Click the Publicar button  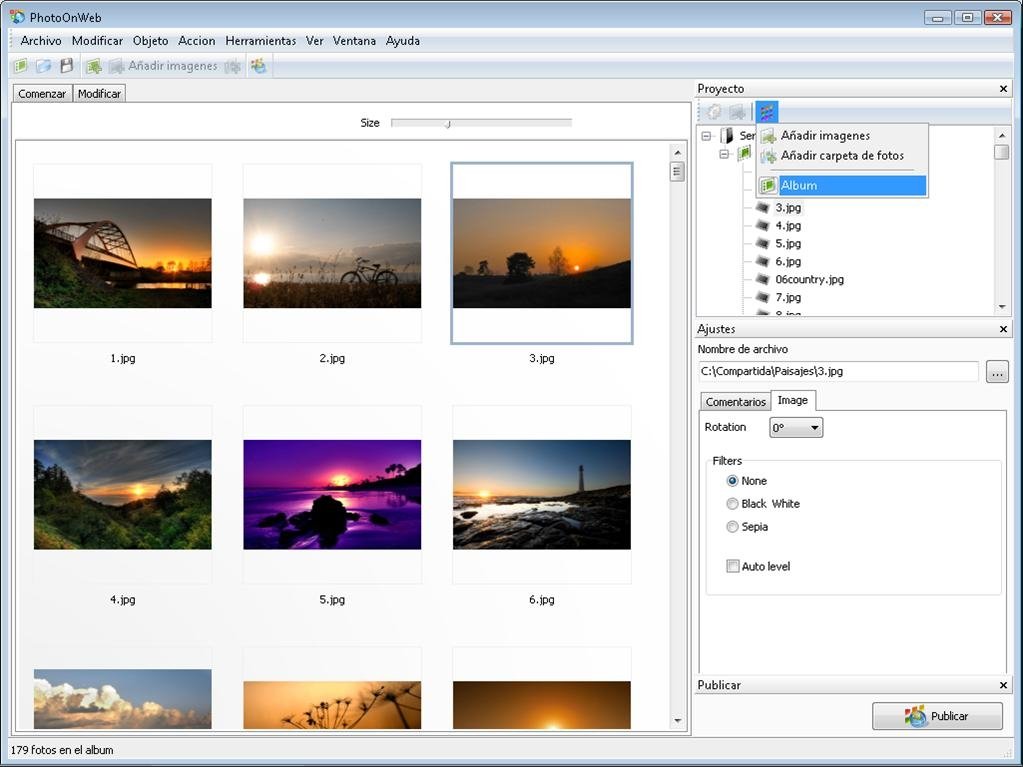tap(937, 716)
